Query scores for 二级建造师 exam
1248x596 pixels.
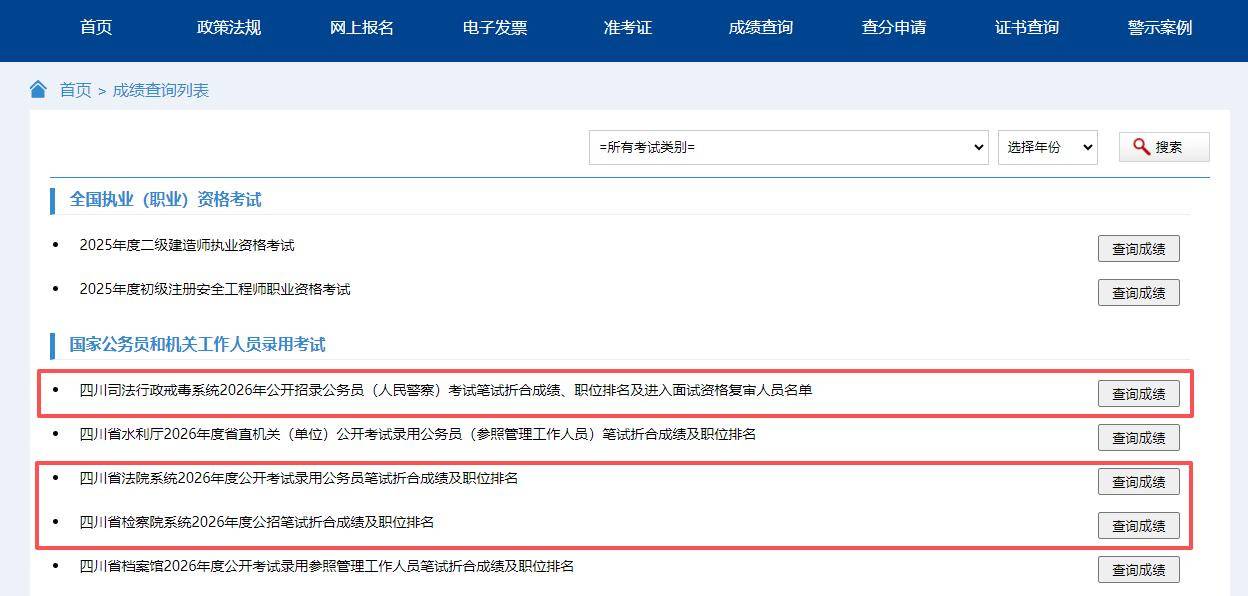(x=1138, y=249)
